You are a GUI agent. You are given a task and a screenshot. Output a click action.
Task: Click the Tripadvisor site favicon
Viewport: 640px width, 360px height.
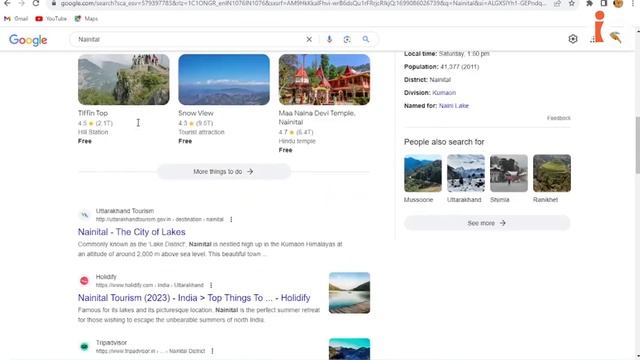[x=84, y=347]
